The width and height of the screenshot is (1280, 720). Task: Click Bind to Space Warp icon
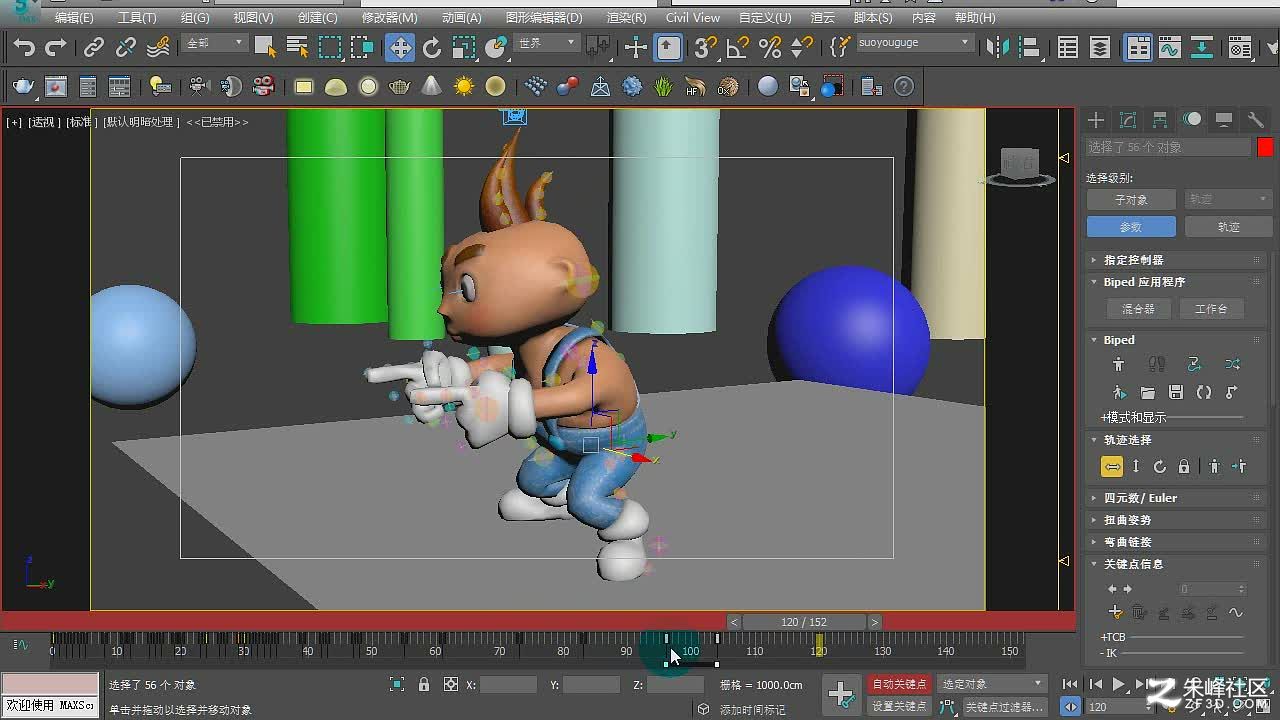pos(158,47)
